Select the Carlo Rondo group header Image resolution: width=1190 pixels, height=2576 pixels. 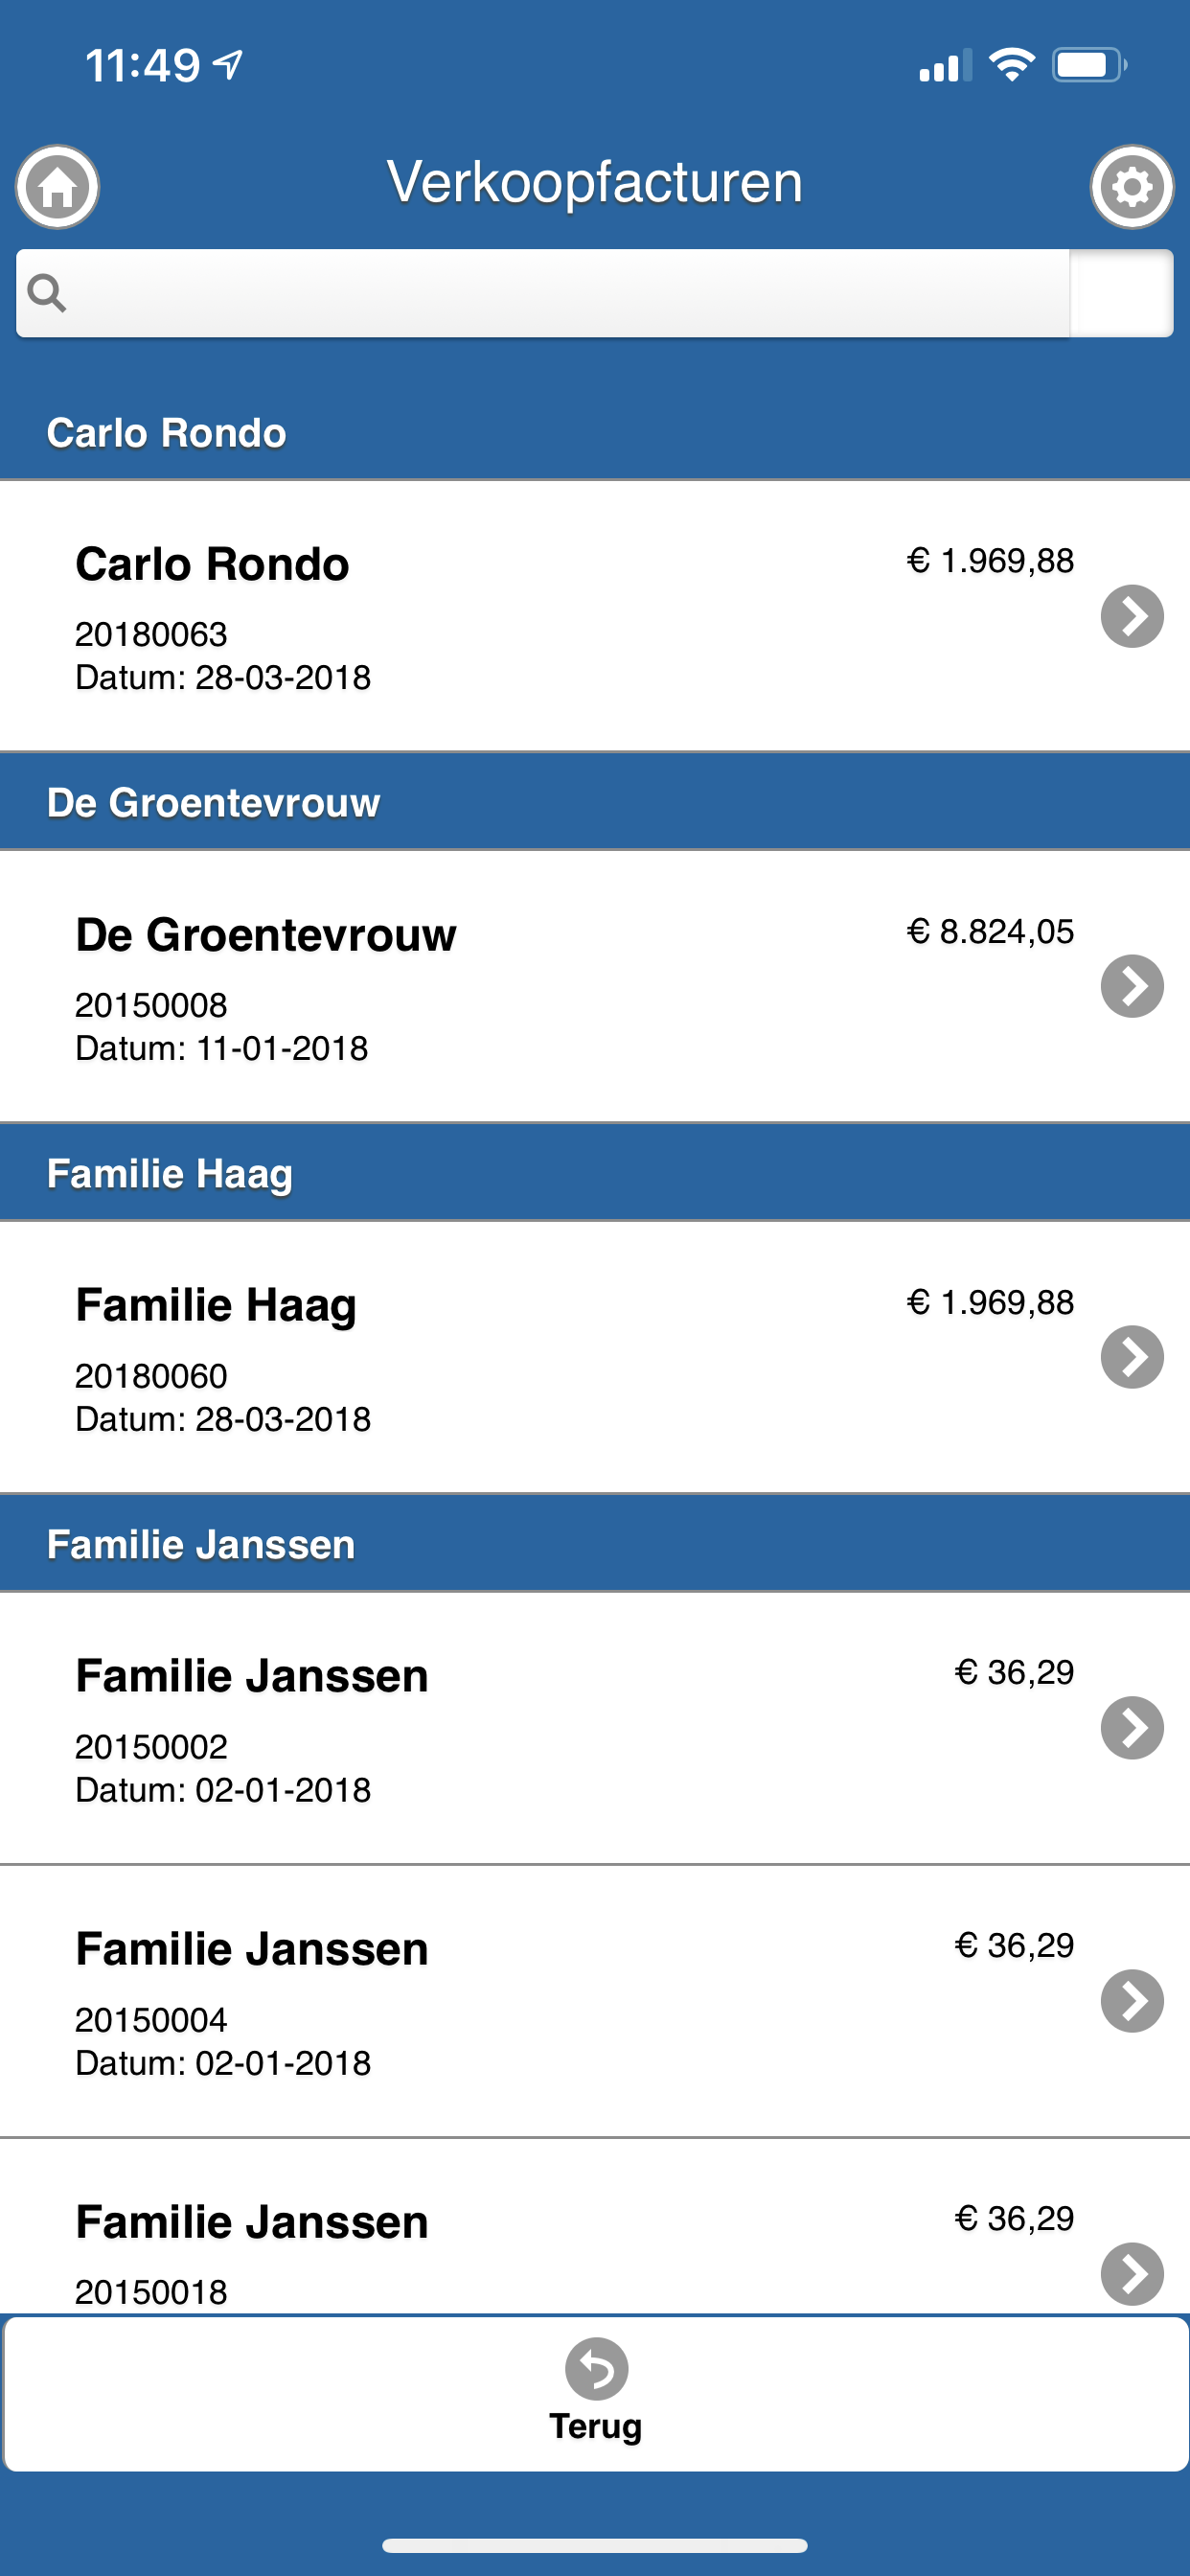594,434
